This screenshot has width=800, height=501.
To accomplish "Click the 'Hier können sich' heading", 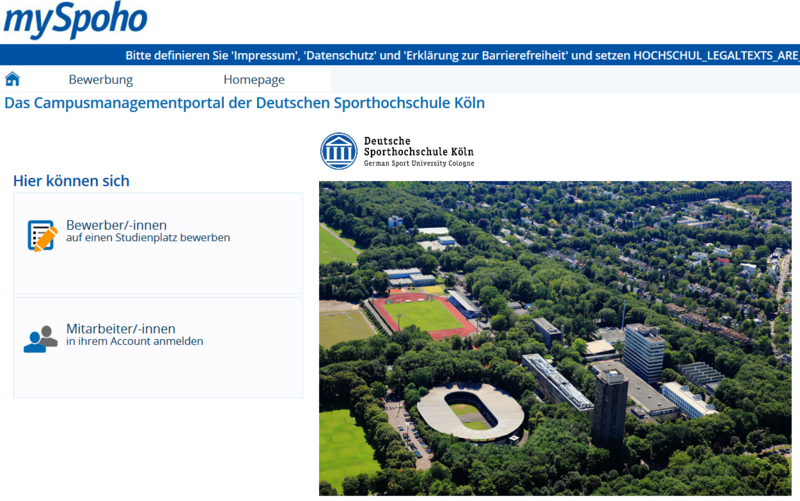I will tap(71, 181).
